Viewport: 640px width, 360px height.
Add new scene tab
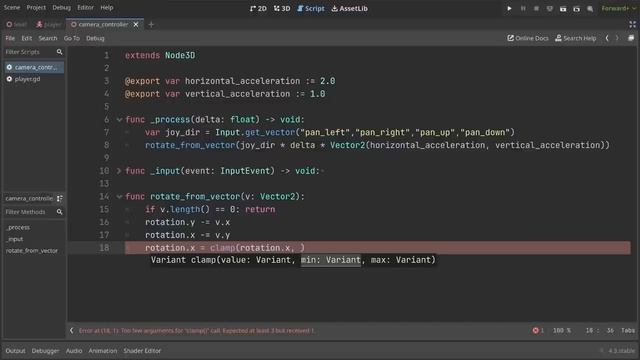pos(151,24)
